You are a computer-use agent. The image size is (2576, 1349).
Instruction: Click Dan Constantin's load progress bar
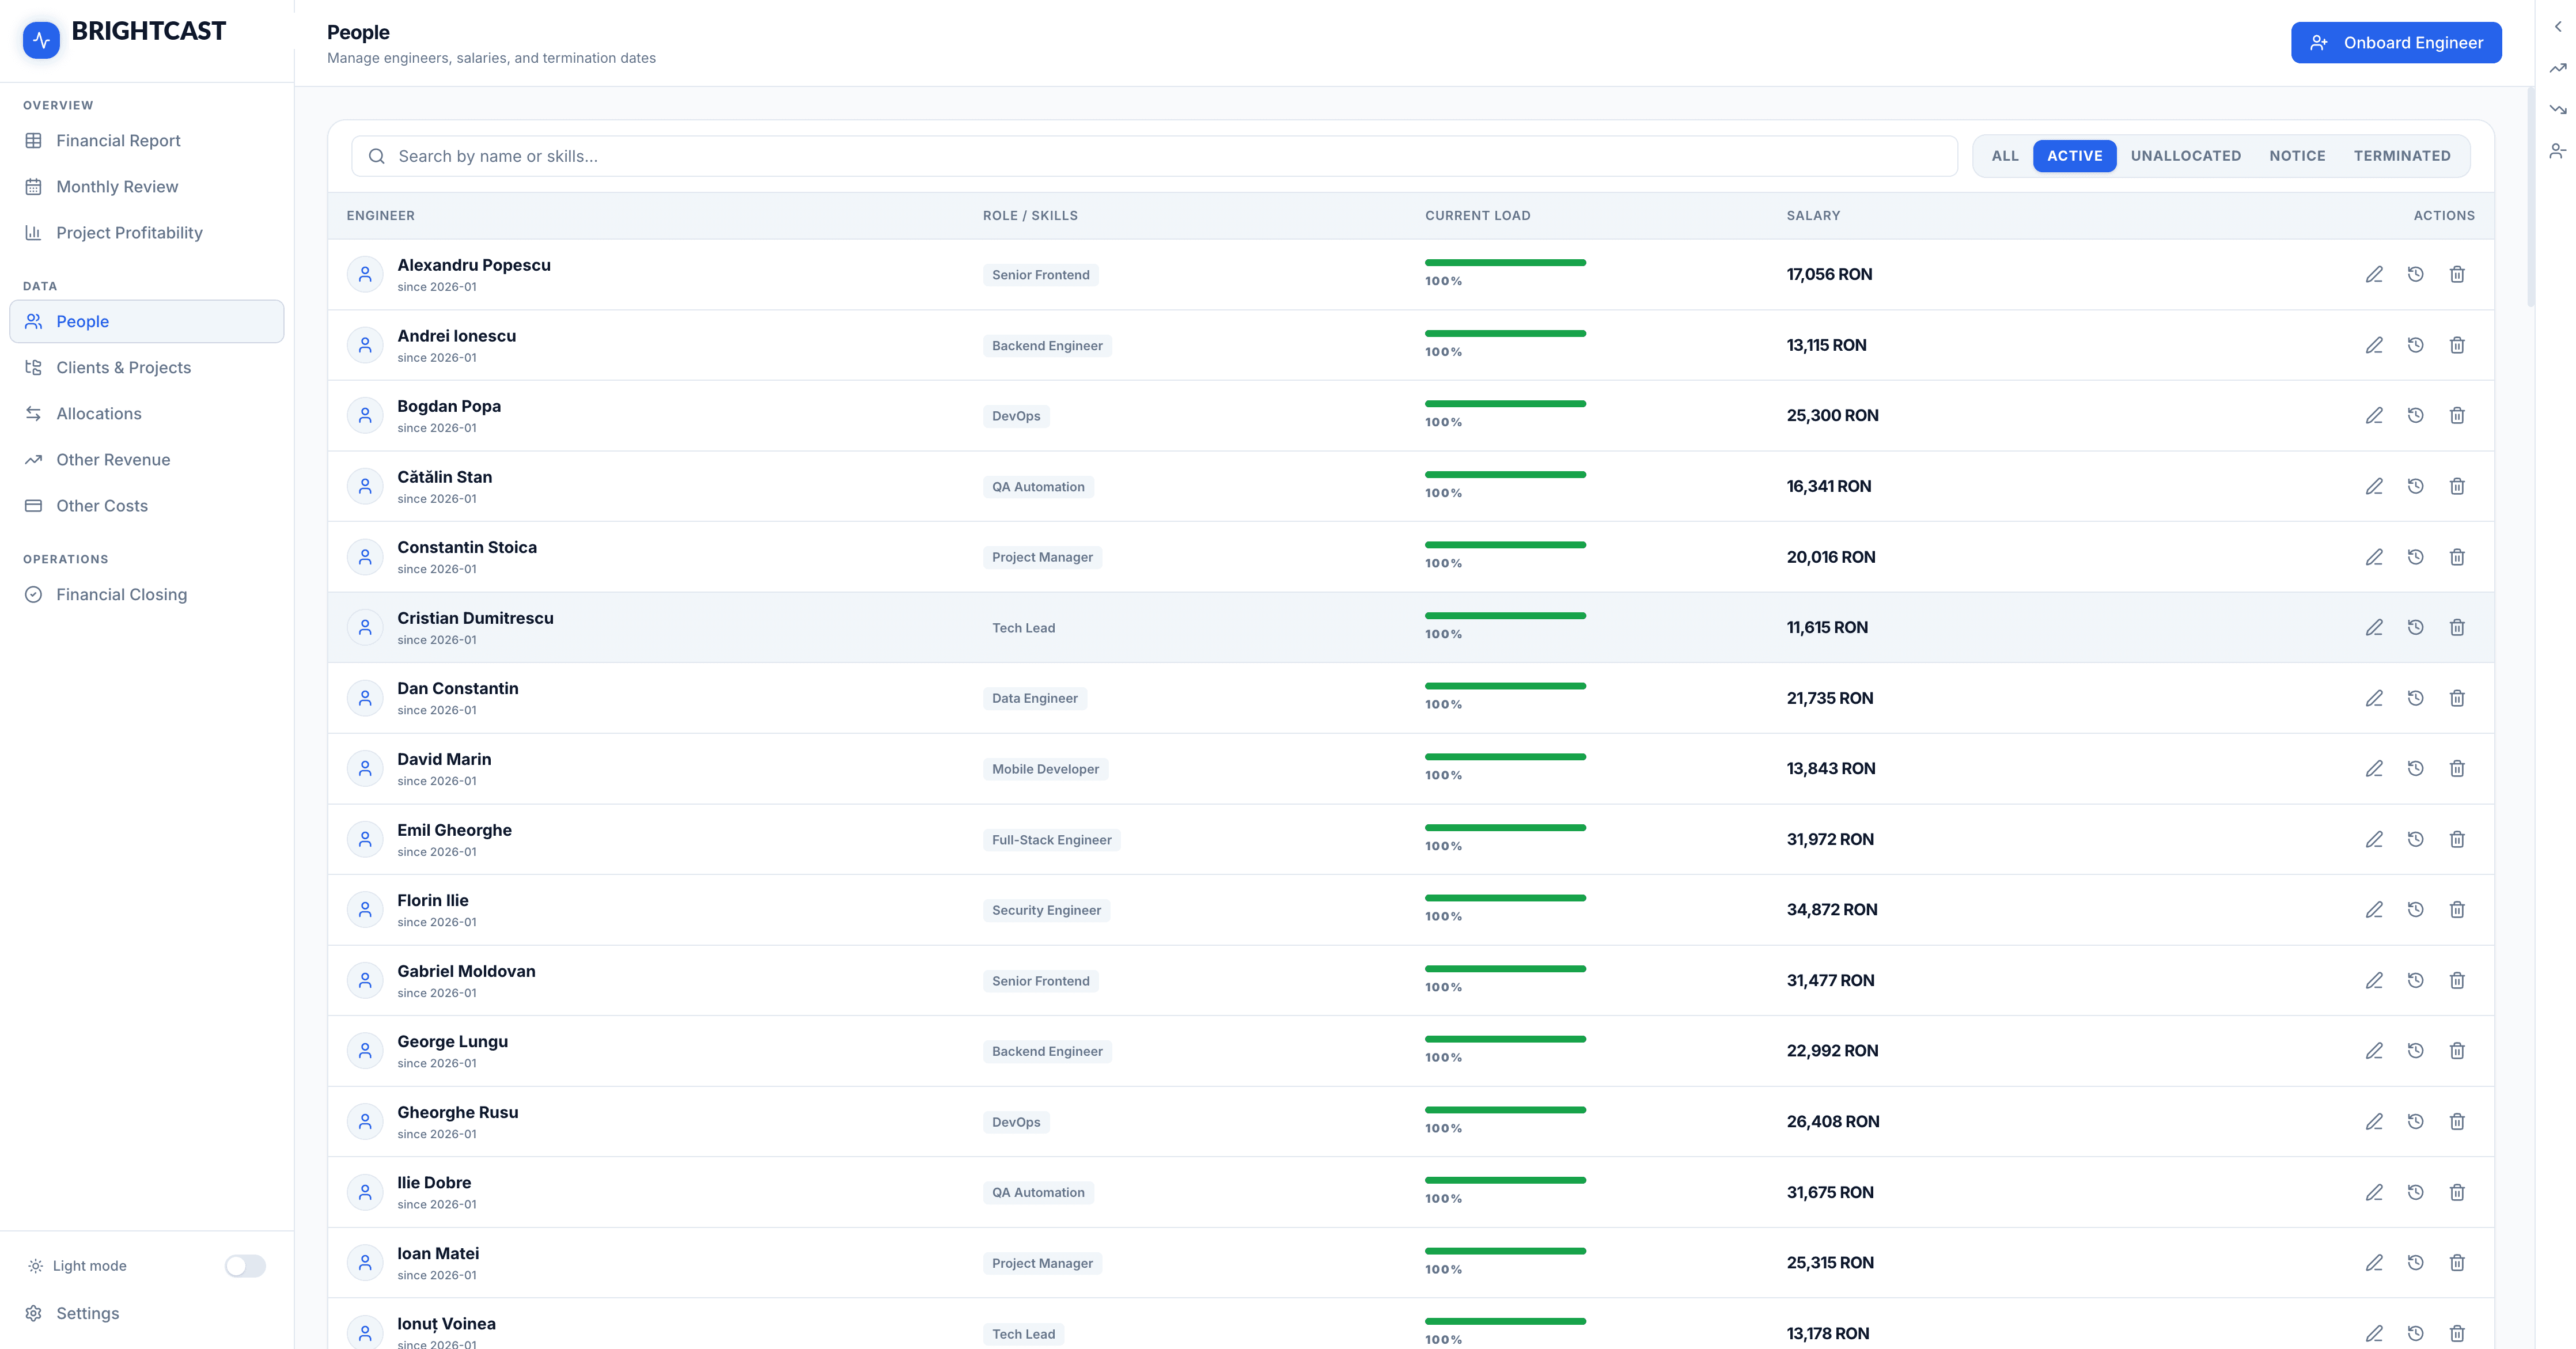point(1505,686)
